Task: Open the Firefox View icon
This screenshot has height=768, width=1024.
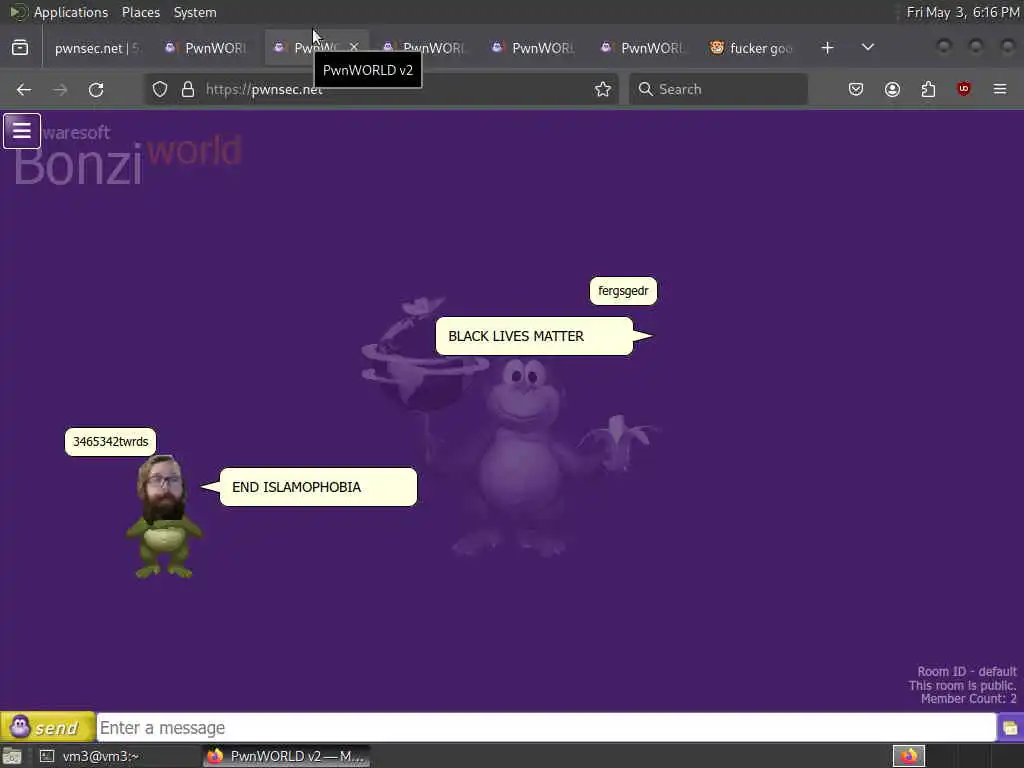Action: click(x=20, y=48)
